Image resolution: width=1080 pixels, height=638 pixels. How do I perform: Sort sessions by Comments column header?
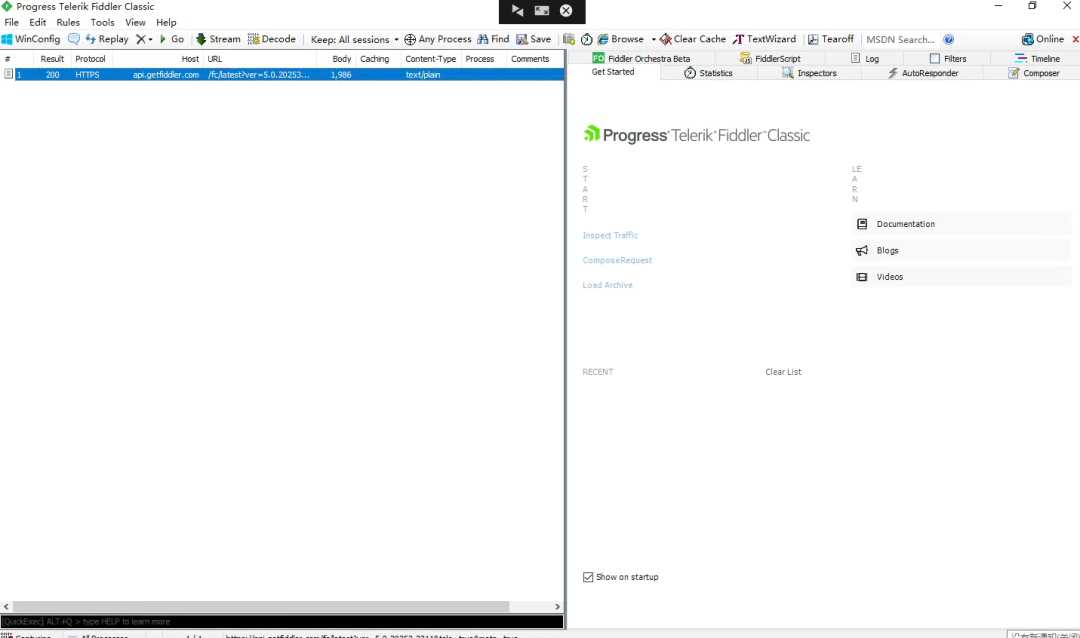tap(530, 59)
